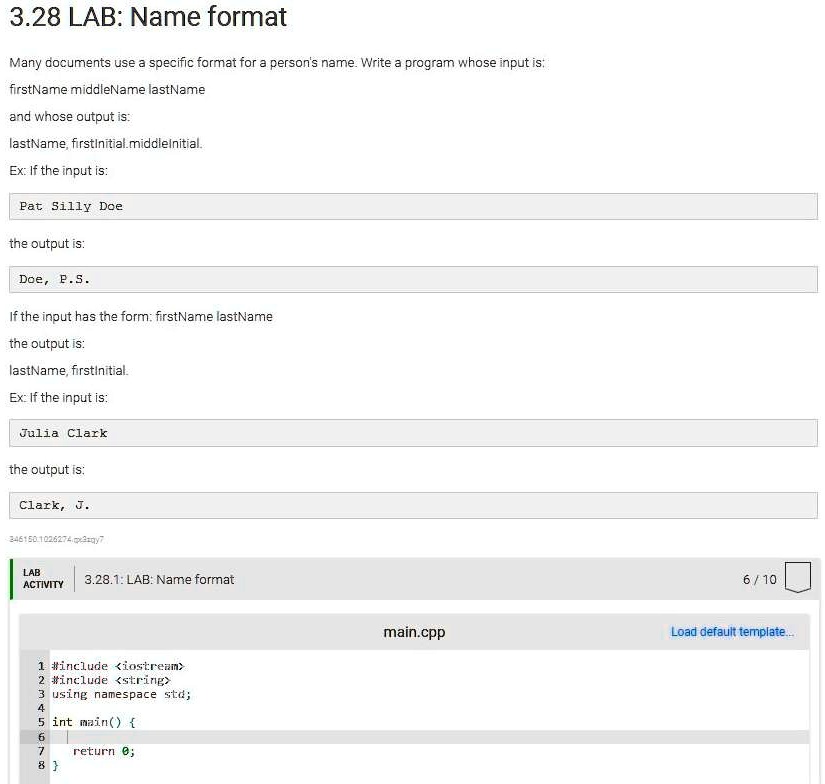The image size is (825, 784).
Task: Click the 'firstName middleName lastName' text
Action: click(x=107, y=89)
